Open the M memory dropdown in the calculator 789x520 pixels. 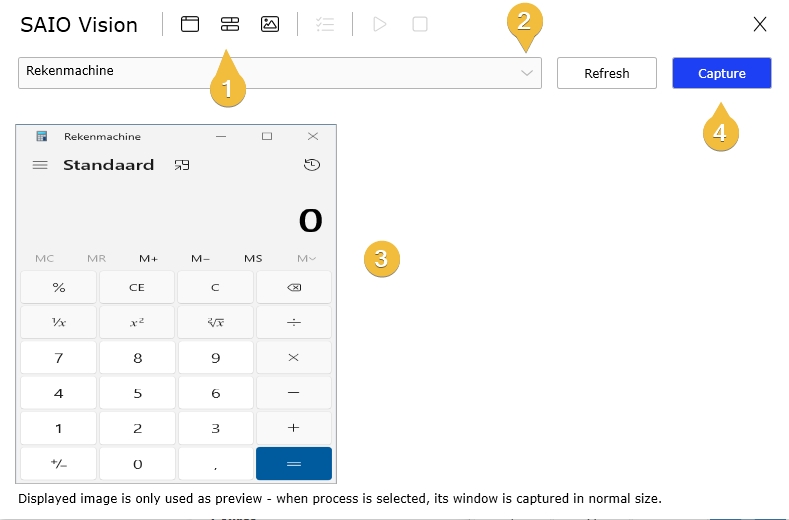tap(306, 258)
